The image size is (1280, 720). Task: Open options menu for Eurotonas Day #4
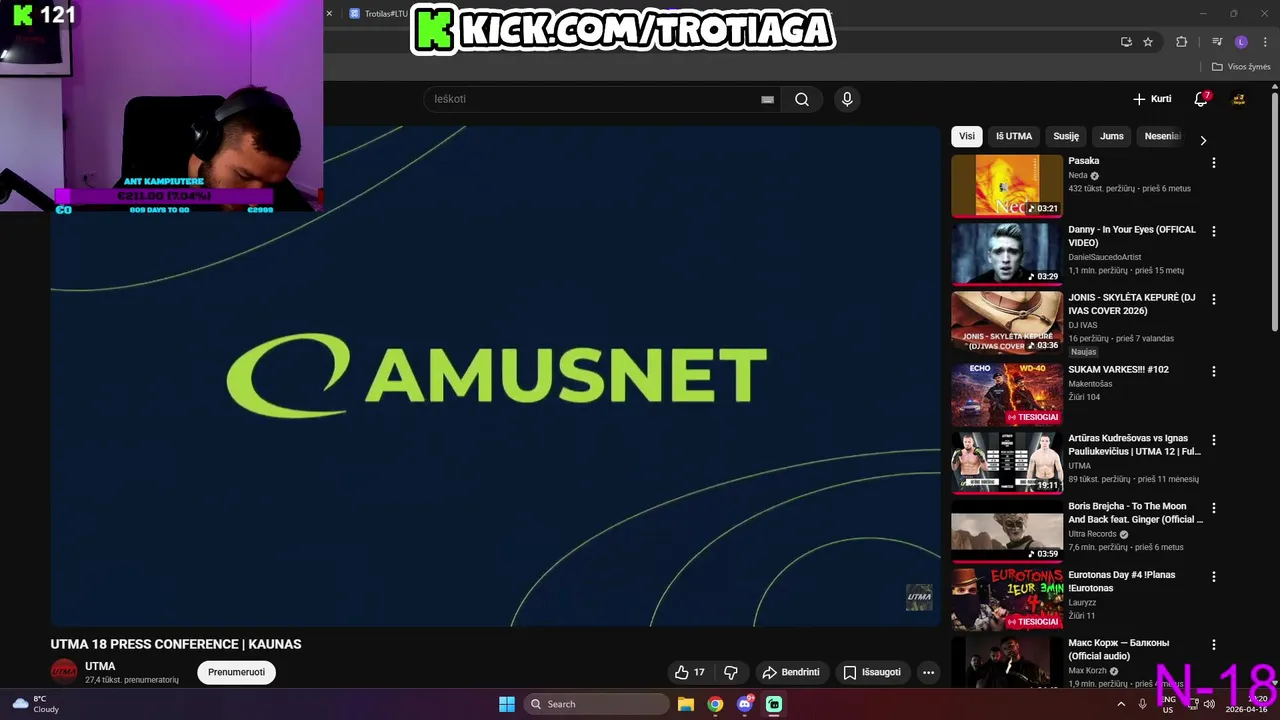click(x=1214, y=576)
